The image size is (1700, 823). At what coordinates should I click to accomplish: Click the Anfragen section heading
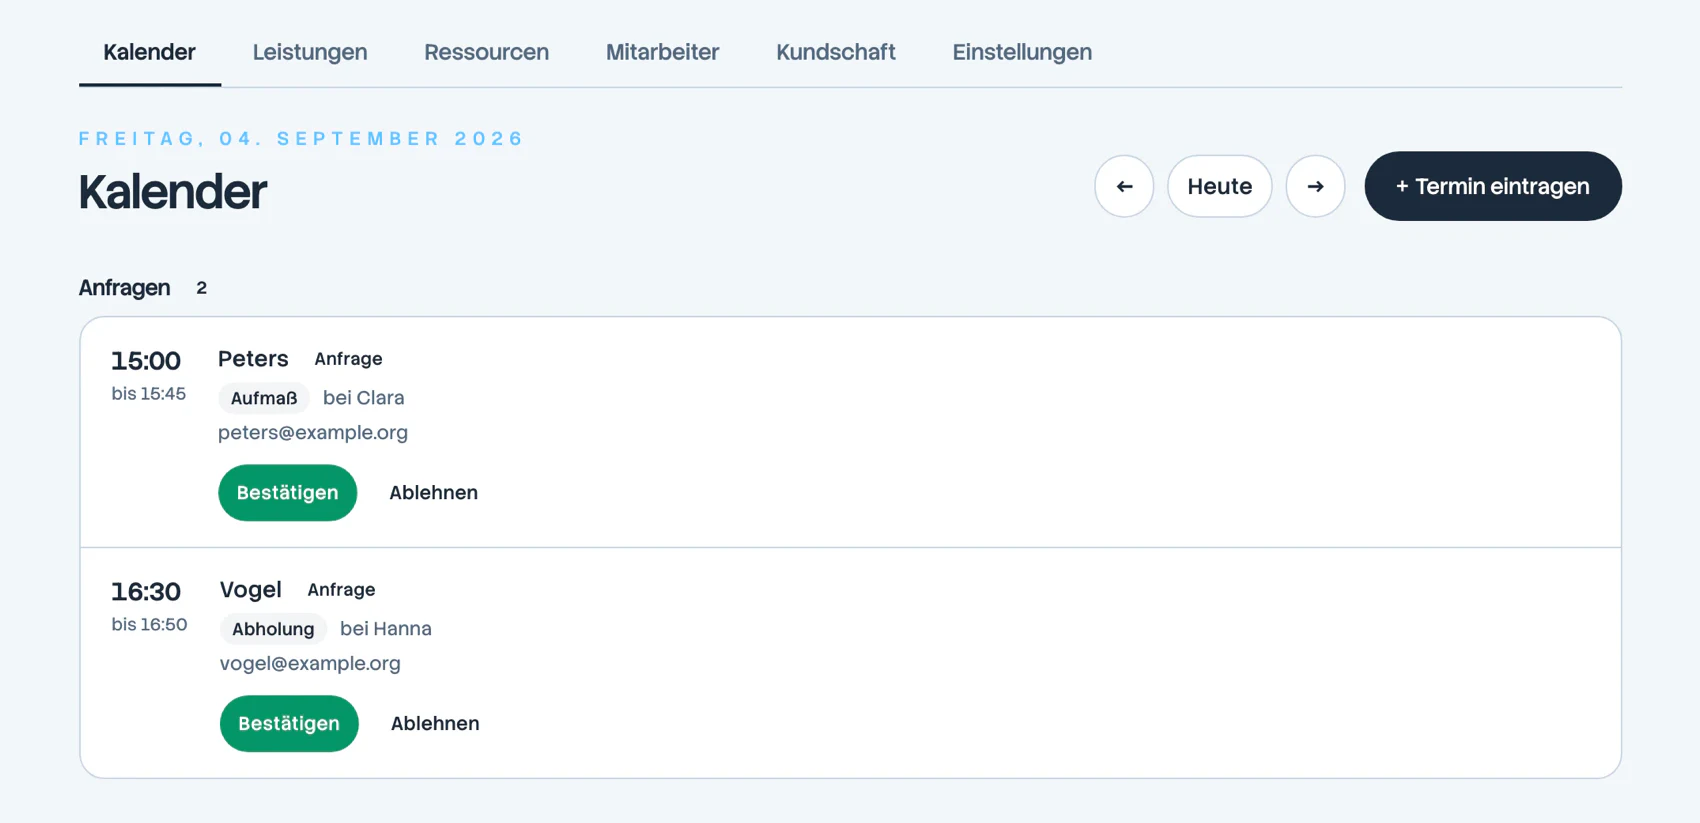125,288
